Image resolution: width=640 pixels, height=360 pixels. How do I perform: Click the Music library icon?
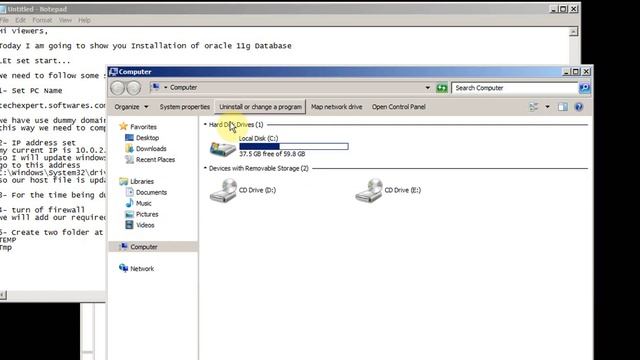tap(129, 203)
